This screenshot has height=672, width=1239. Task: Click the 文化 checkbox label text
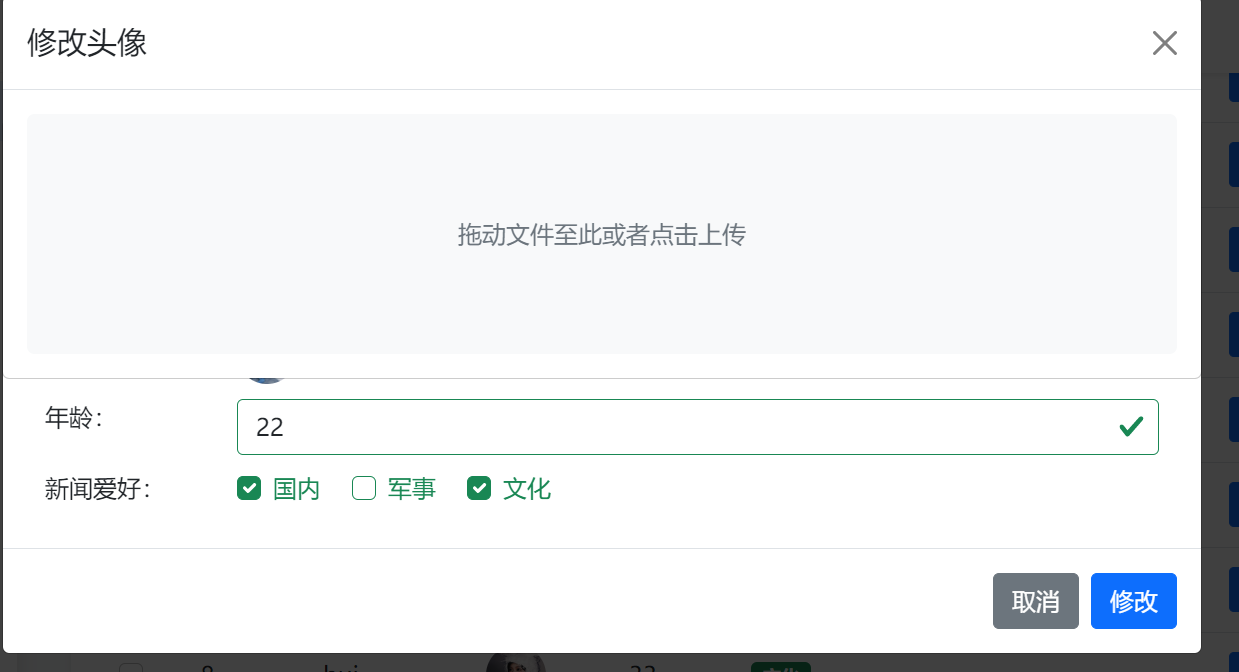coord(527,489)
